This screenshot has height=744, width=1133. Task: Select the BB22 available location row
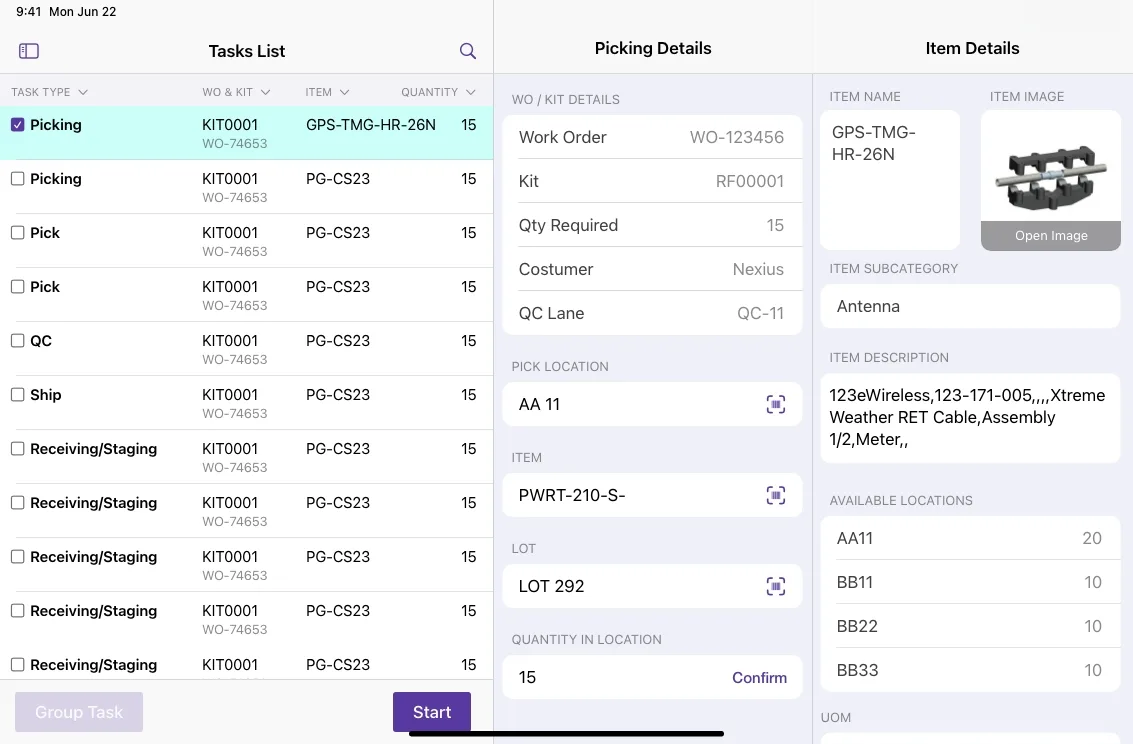click(970, 626)
